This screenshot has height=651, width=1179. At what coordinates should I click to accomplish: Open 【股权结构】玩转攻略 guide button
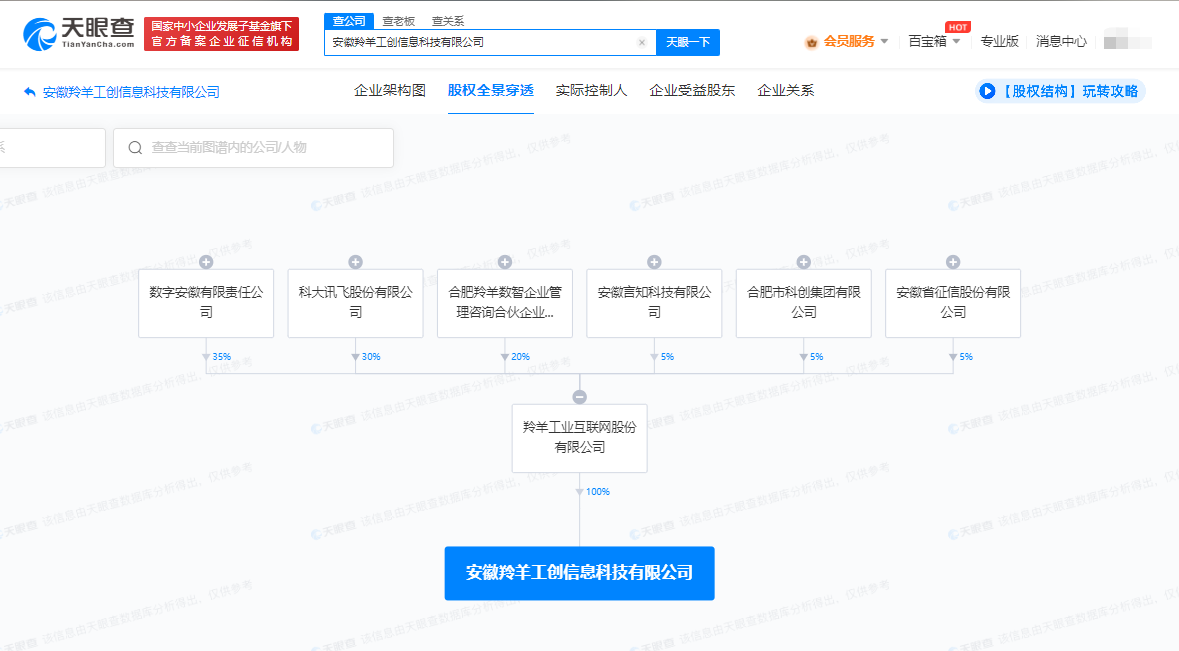coord(1060,91)
